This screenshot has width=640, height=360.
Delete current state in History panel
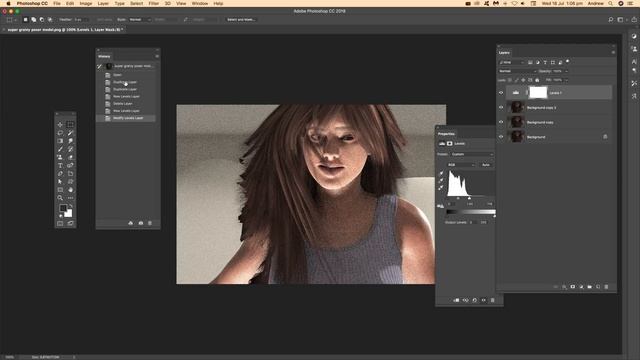coord(150,223)
